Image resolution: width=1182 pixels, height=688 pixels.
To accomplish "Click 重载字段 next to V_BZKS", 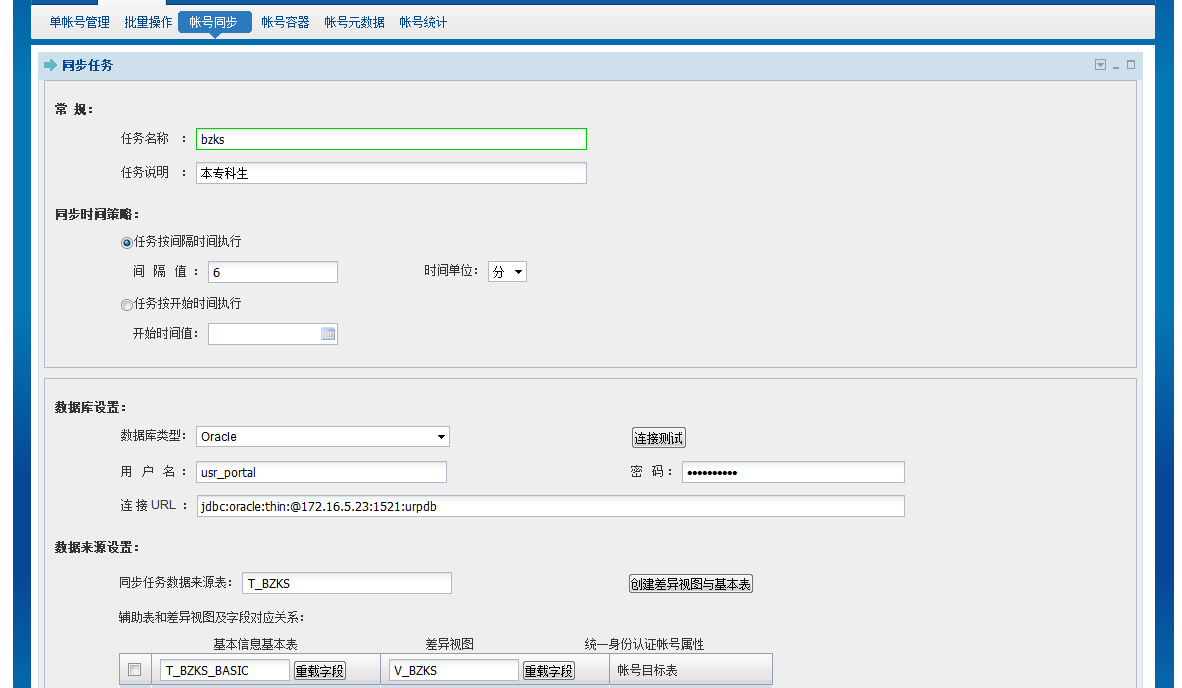I will pyautogui.click(x=549, y=671).
